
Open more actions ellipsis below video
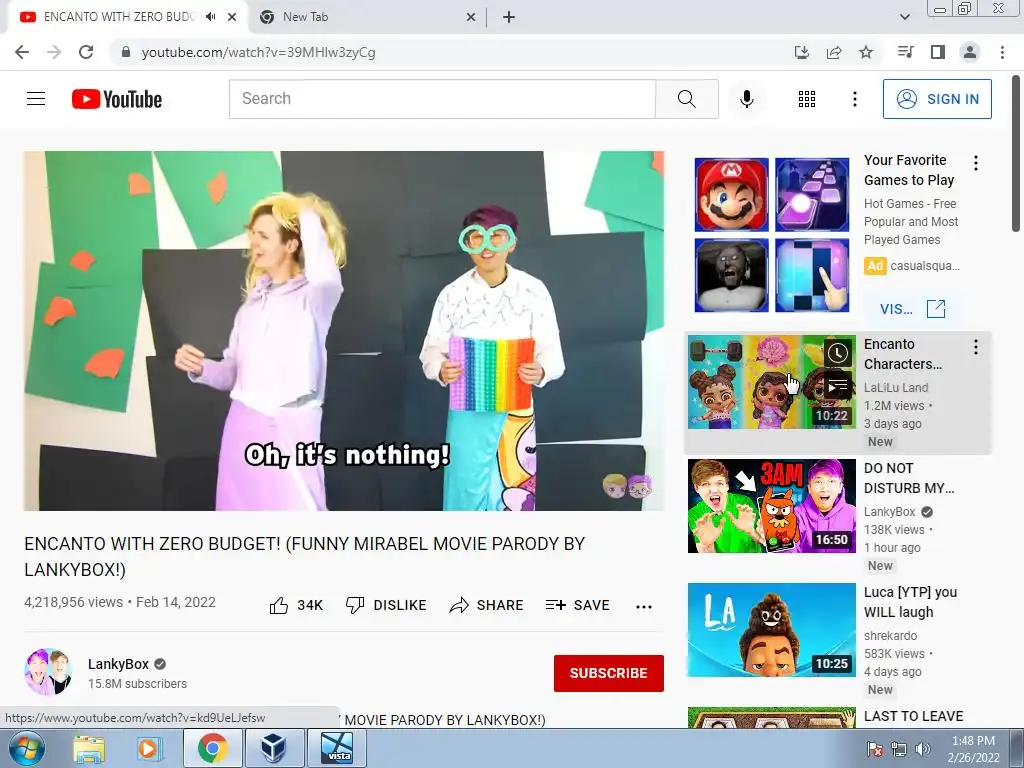tap(644, 607)
